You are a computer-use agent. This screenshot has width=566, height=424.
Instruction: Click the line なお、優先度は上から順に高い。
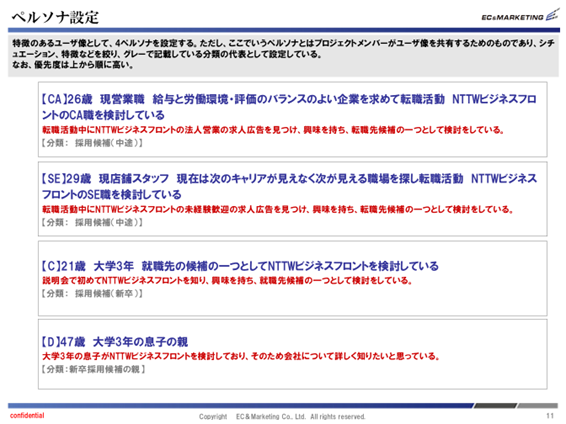73,65
